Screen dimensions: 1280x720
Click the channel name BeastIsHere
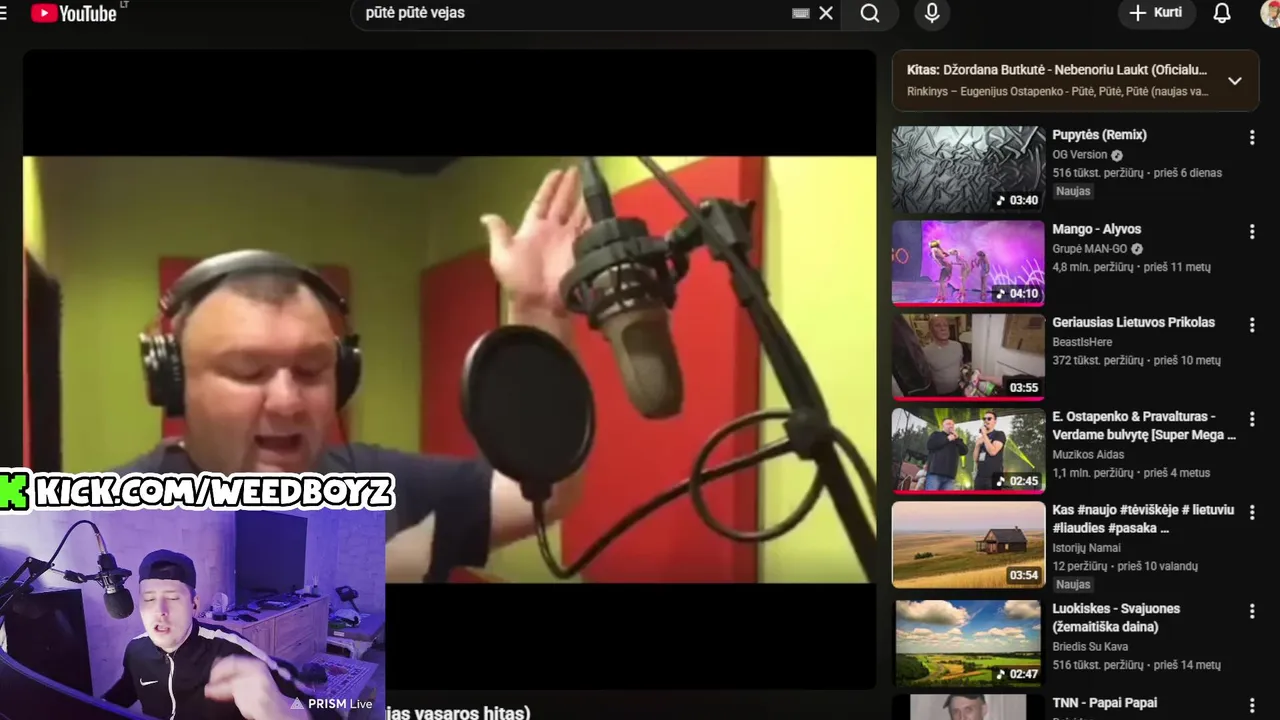(1082, 342)
